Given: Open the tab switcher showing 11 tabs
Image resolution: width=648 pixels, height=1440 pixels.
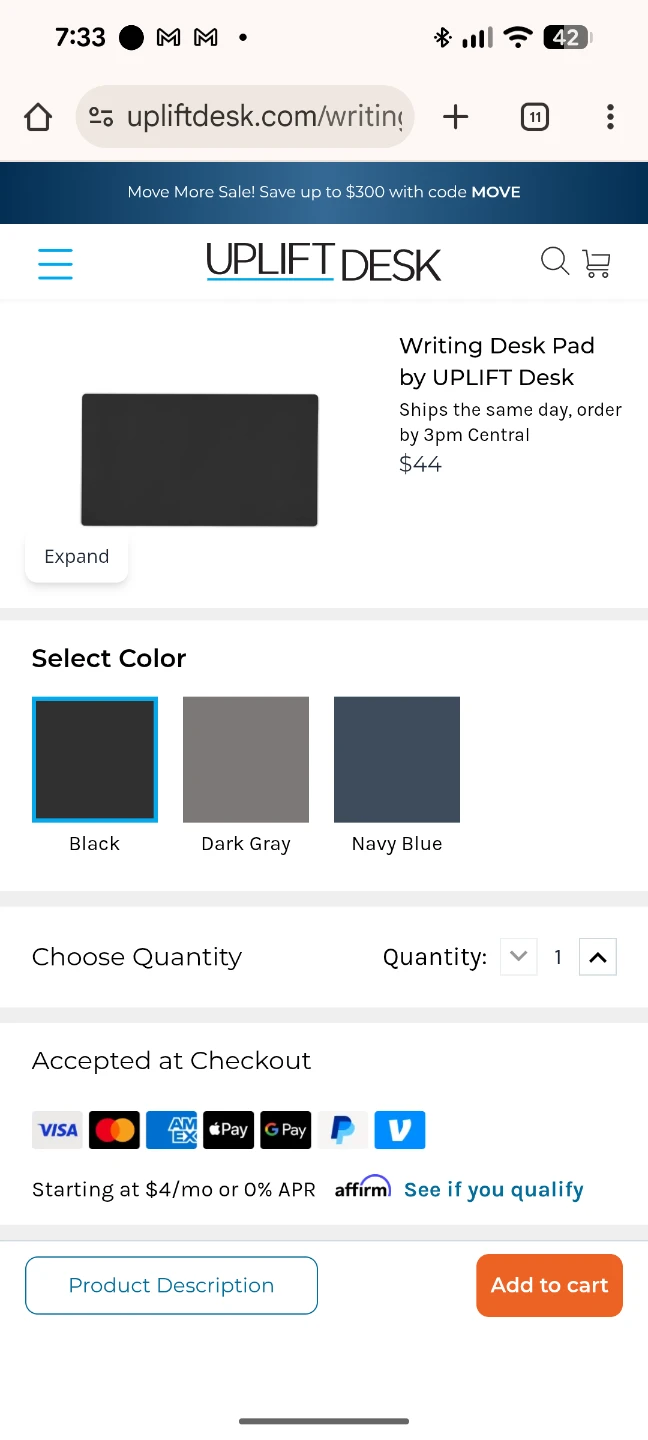Looking at the screenshot, I should coord(535,117).
